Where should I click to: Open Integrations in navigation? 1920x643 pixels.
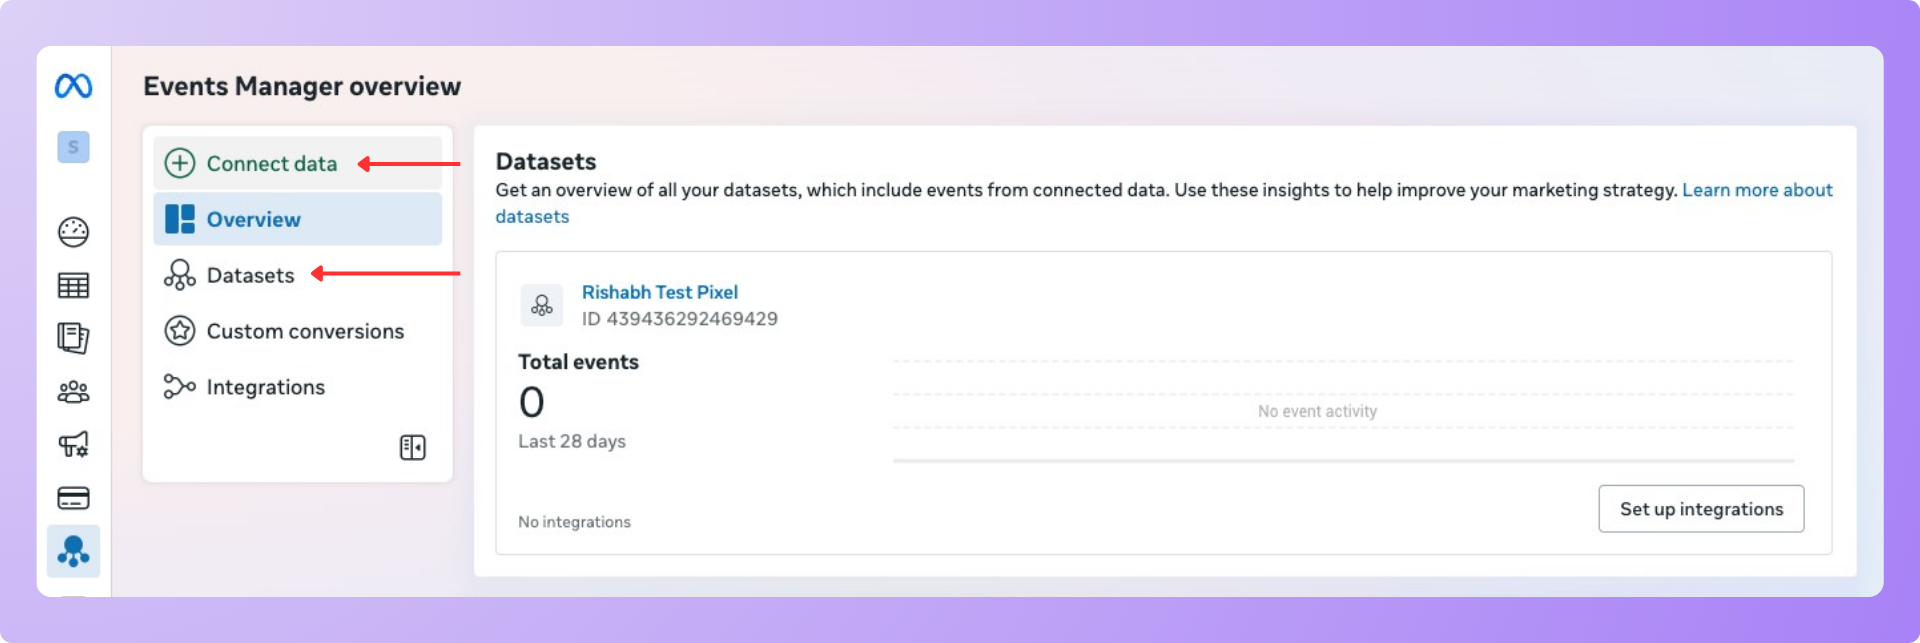[x=265, y=388]
